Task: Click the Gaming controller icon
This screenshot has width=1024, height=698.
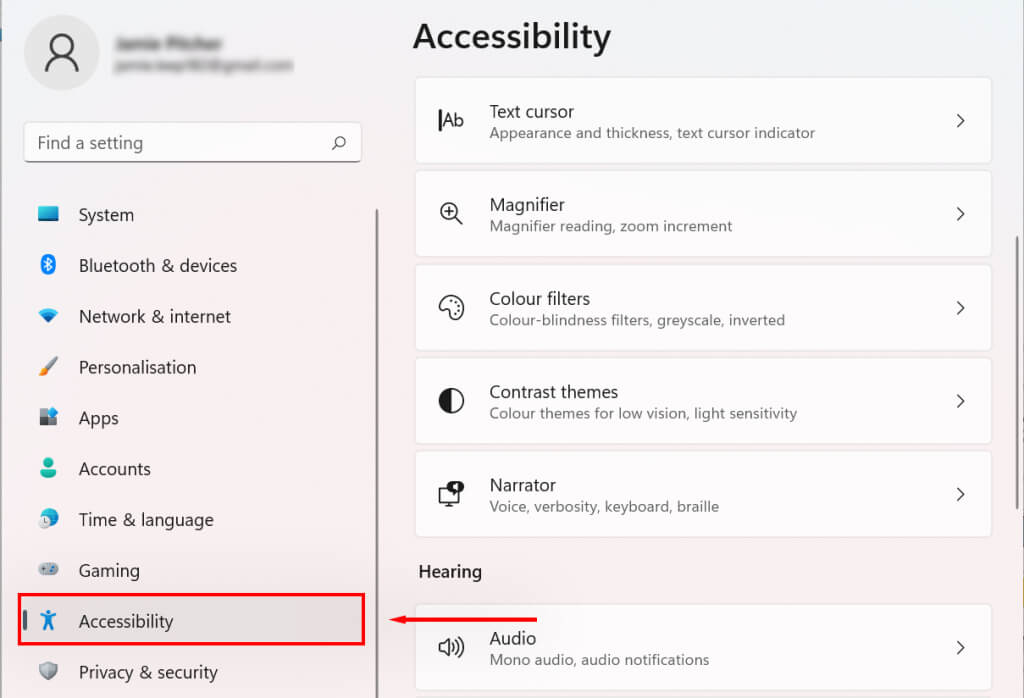Action: point(48,570)
